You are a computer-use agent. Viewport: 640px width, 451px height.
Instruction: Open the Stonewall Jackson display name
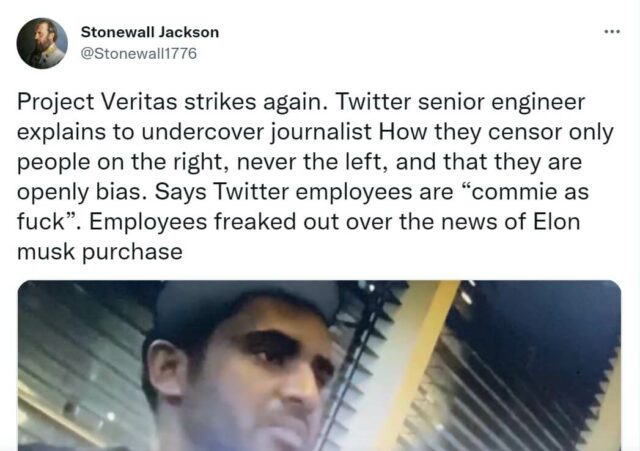[x=150, y=32]
